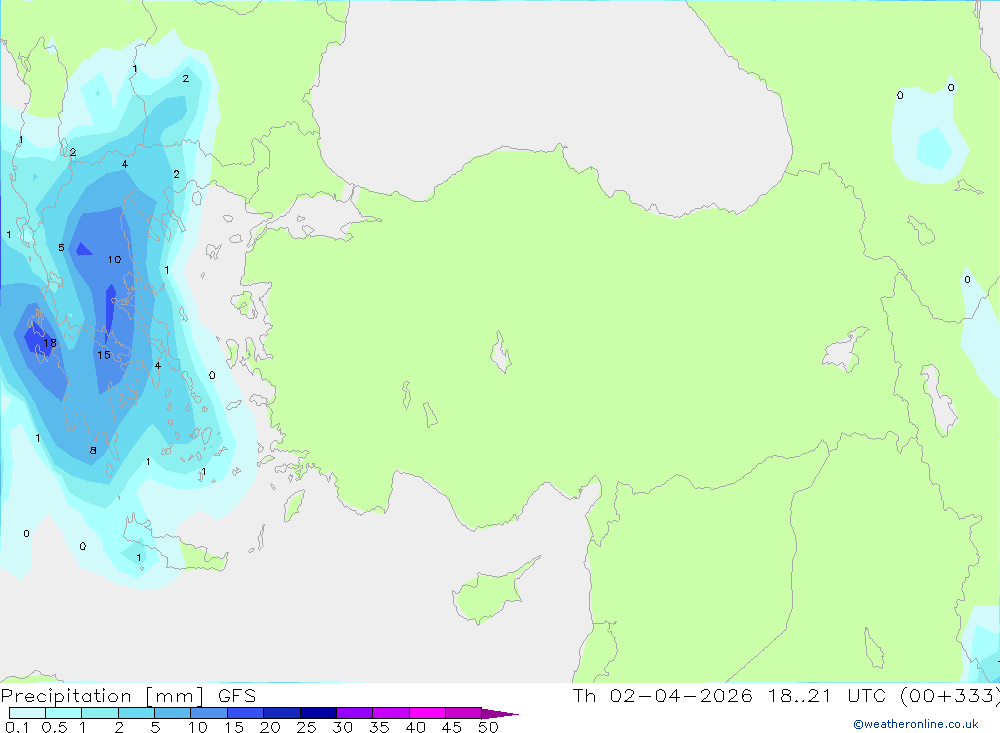Click the '8' precipitation value on the map
Image resolution: width=1000 pixels, height=733 pixels.
tap(93, 450)
